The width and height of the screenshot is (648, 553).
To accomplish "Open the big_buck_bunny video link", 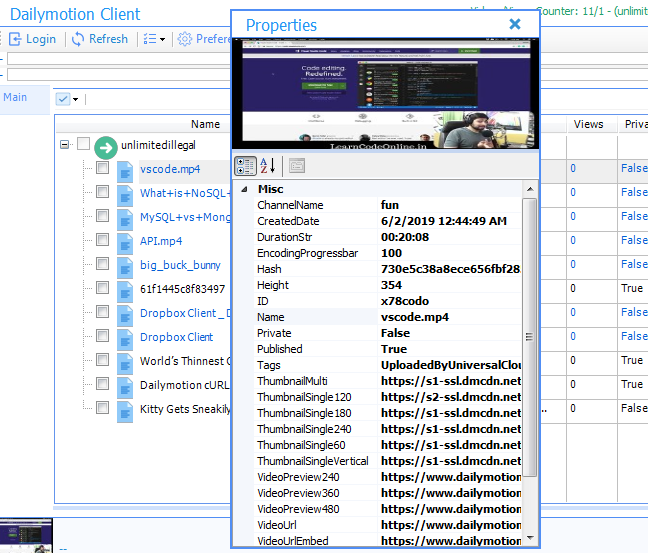I will tap(180, 265).
